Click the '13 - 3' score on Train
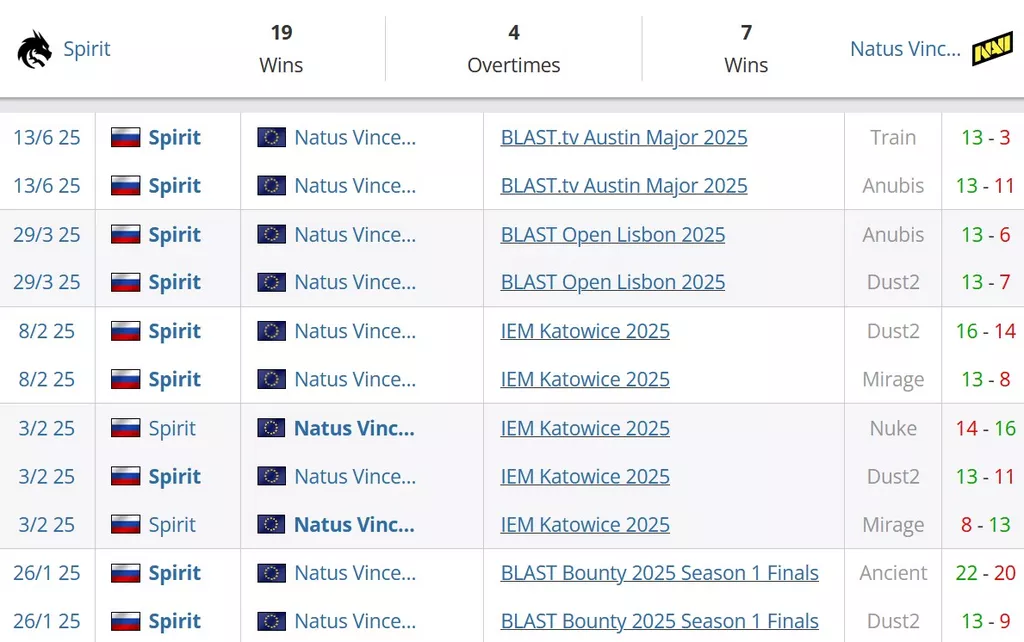 click(986, 138)
